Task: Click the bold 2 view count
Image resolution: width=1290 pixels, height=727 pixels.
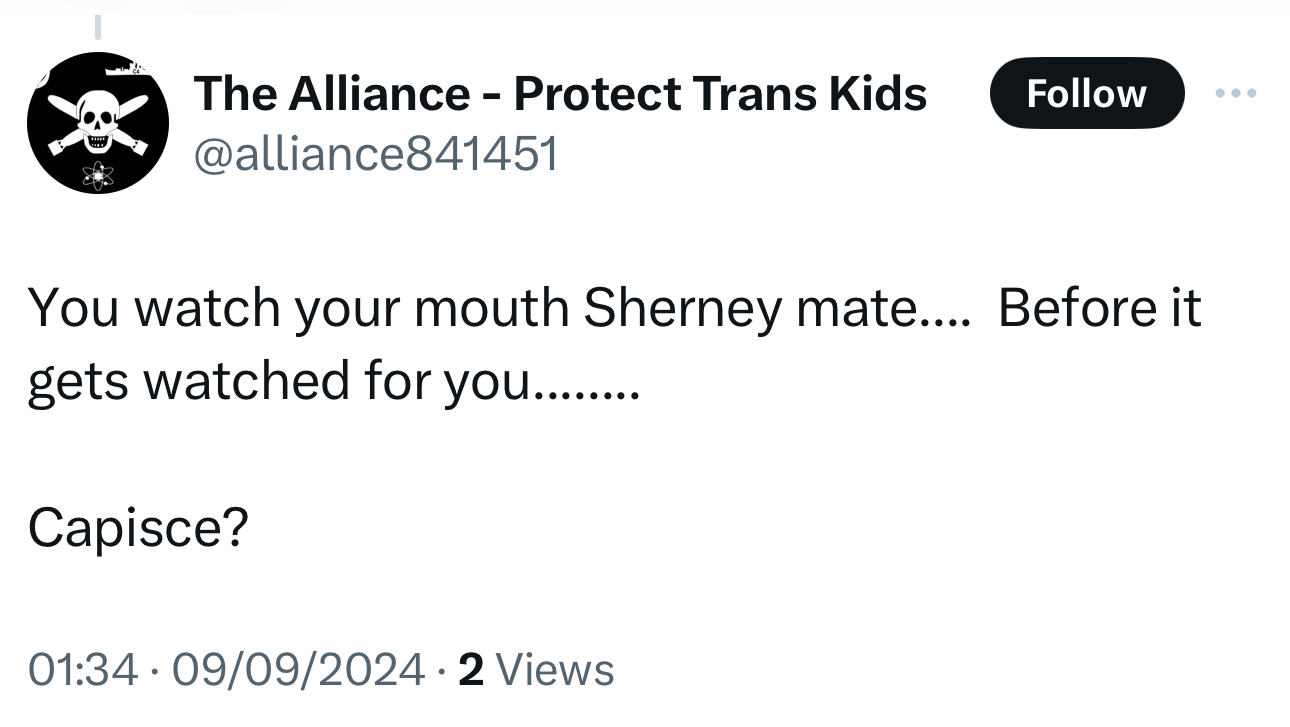Action: point(470,669)
